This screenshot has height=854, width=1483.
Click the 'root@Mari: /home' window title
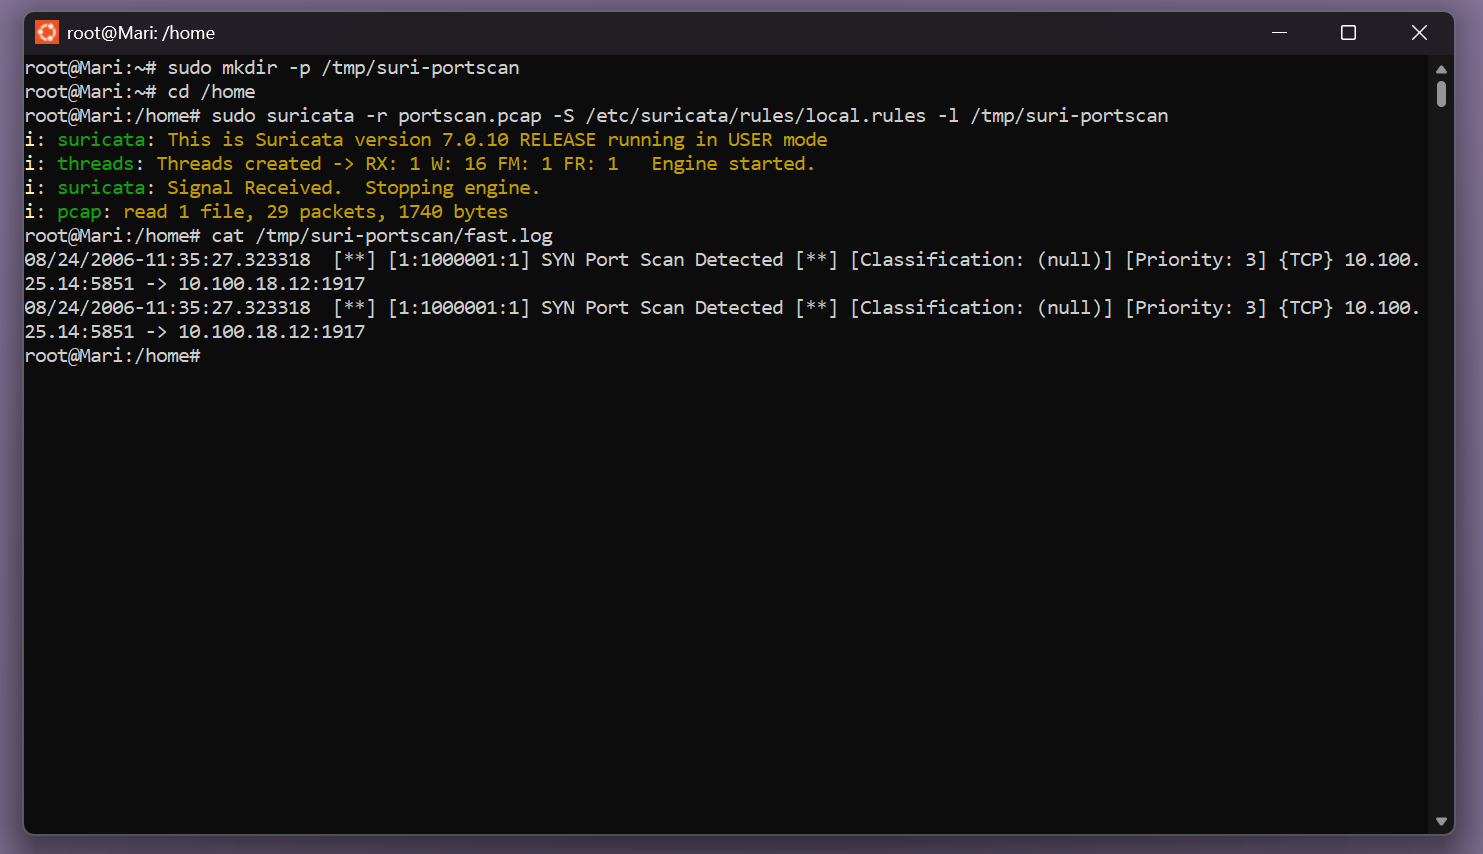[141, 33]
